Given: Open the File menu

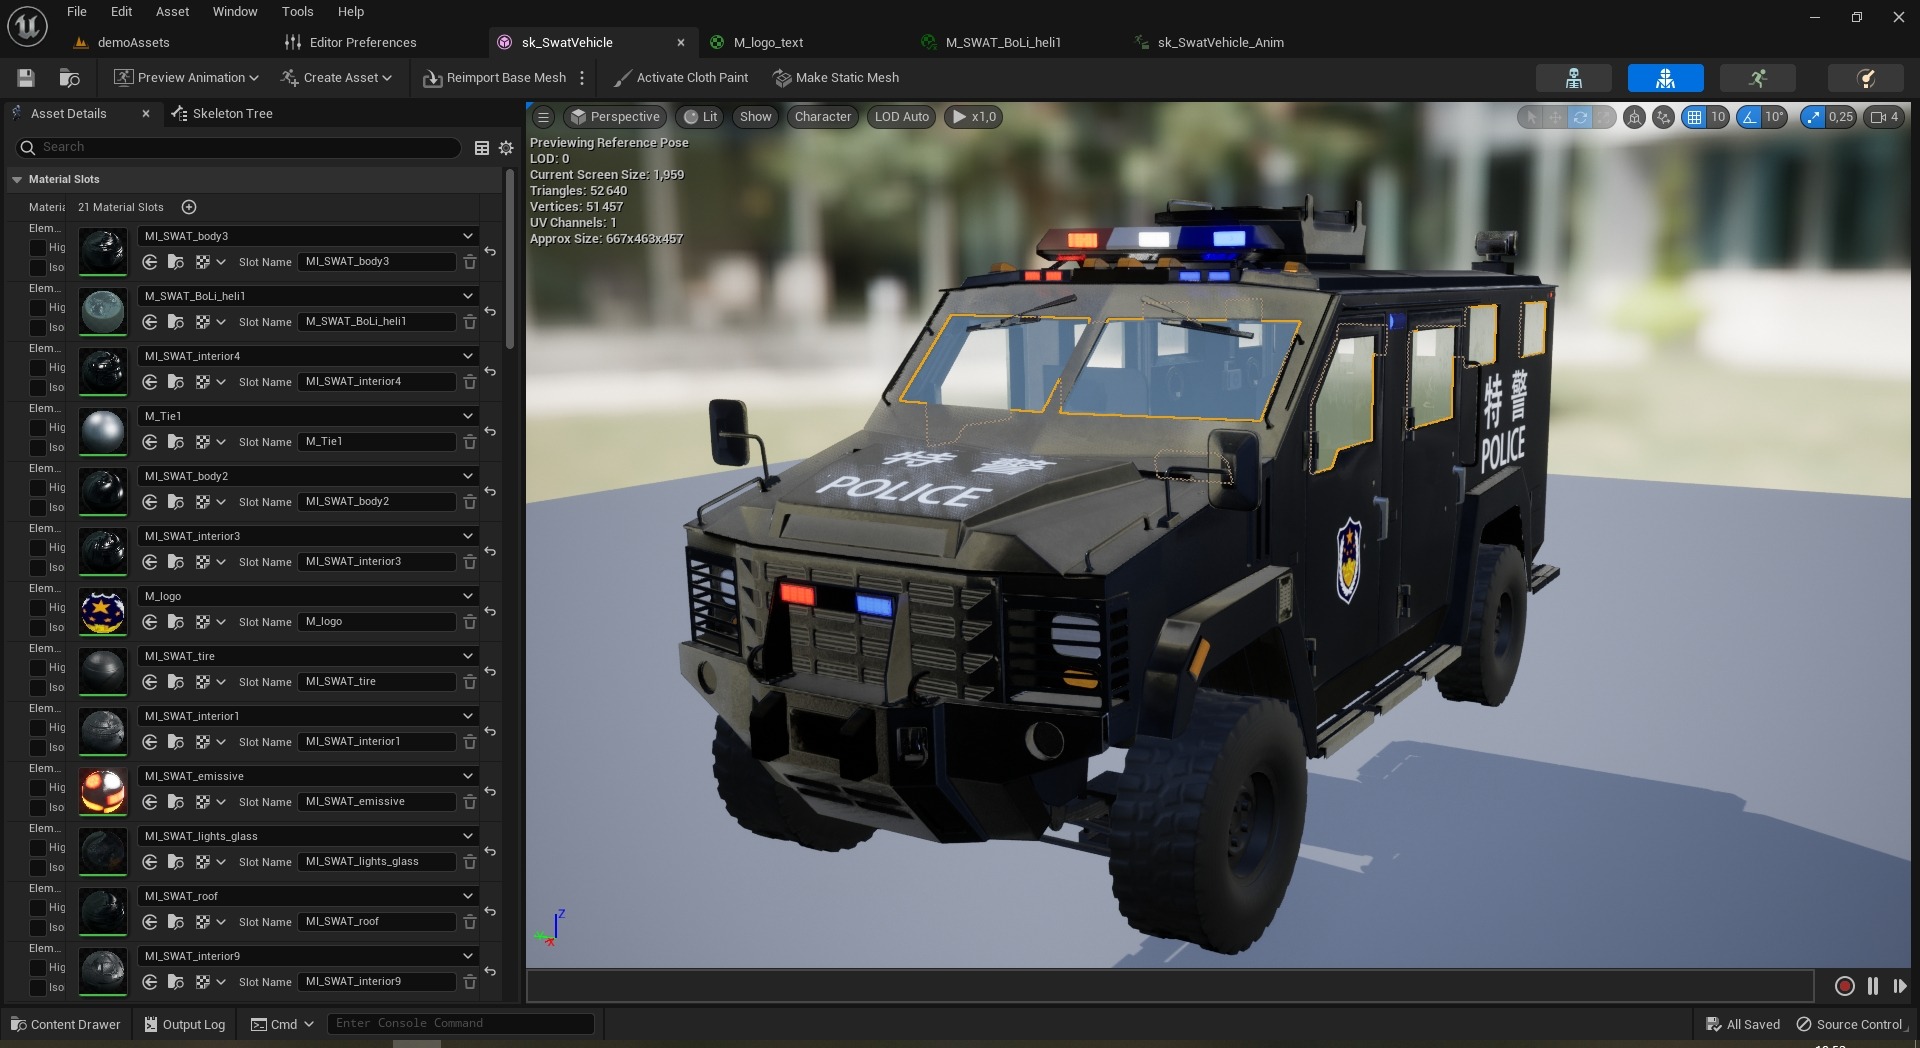Looking at the screenshot, I should pos(77,12).
